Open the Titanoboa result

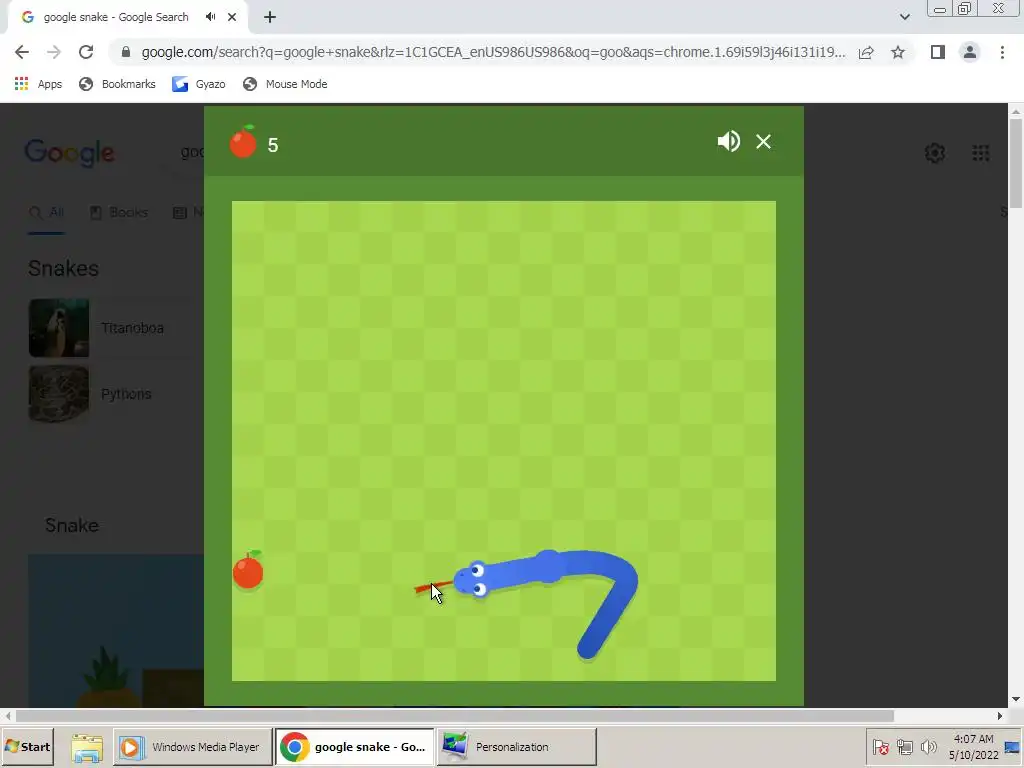coord(133,328)
